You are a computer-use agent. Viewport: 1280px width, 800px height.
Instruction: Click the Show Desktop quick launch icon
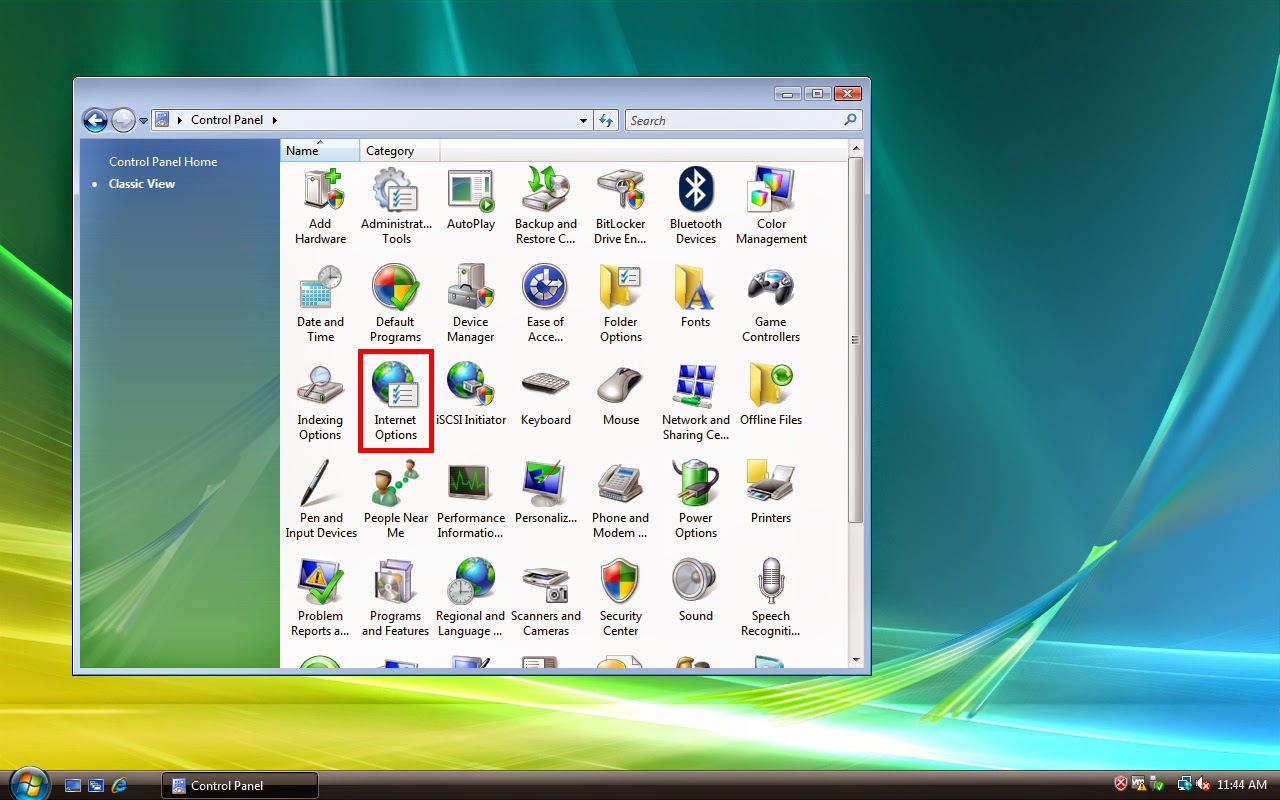73,785
